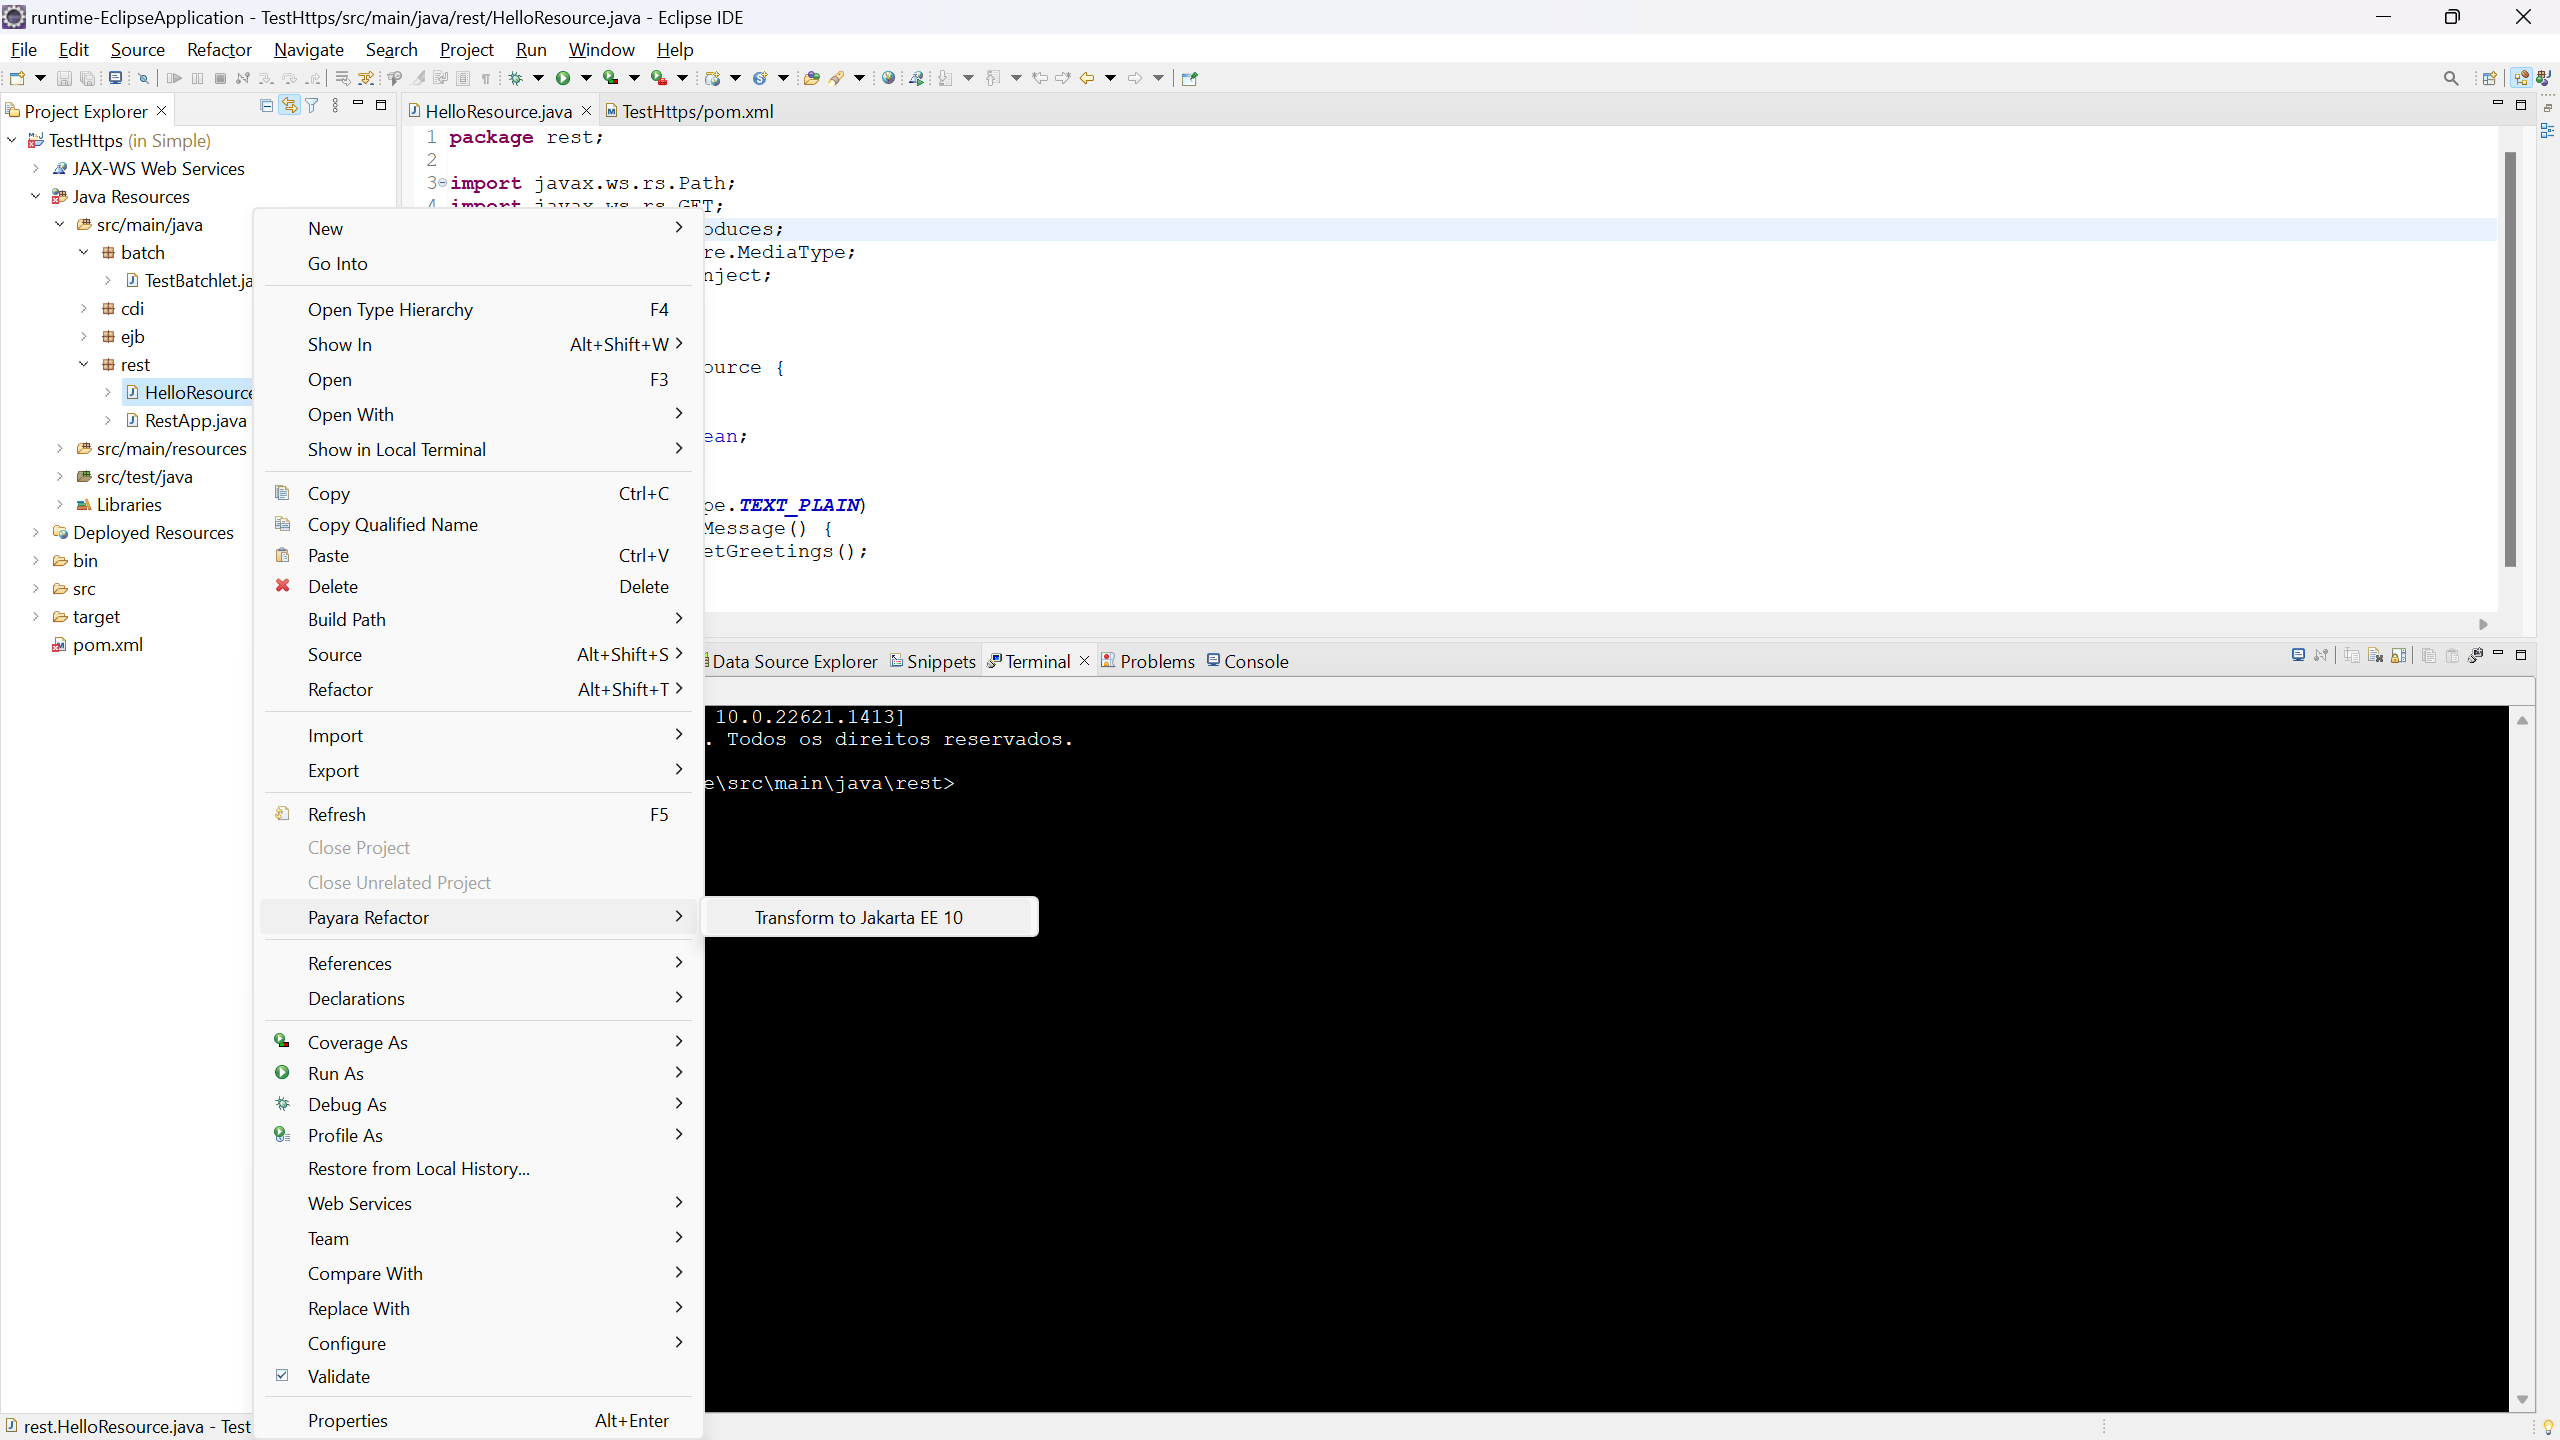Collapse the src/main/java folder
This screenshot has height=1440, width=2560.
(x=60, y=224)
